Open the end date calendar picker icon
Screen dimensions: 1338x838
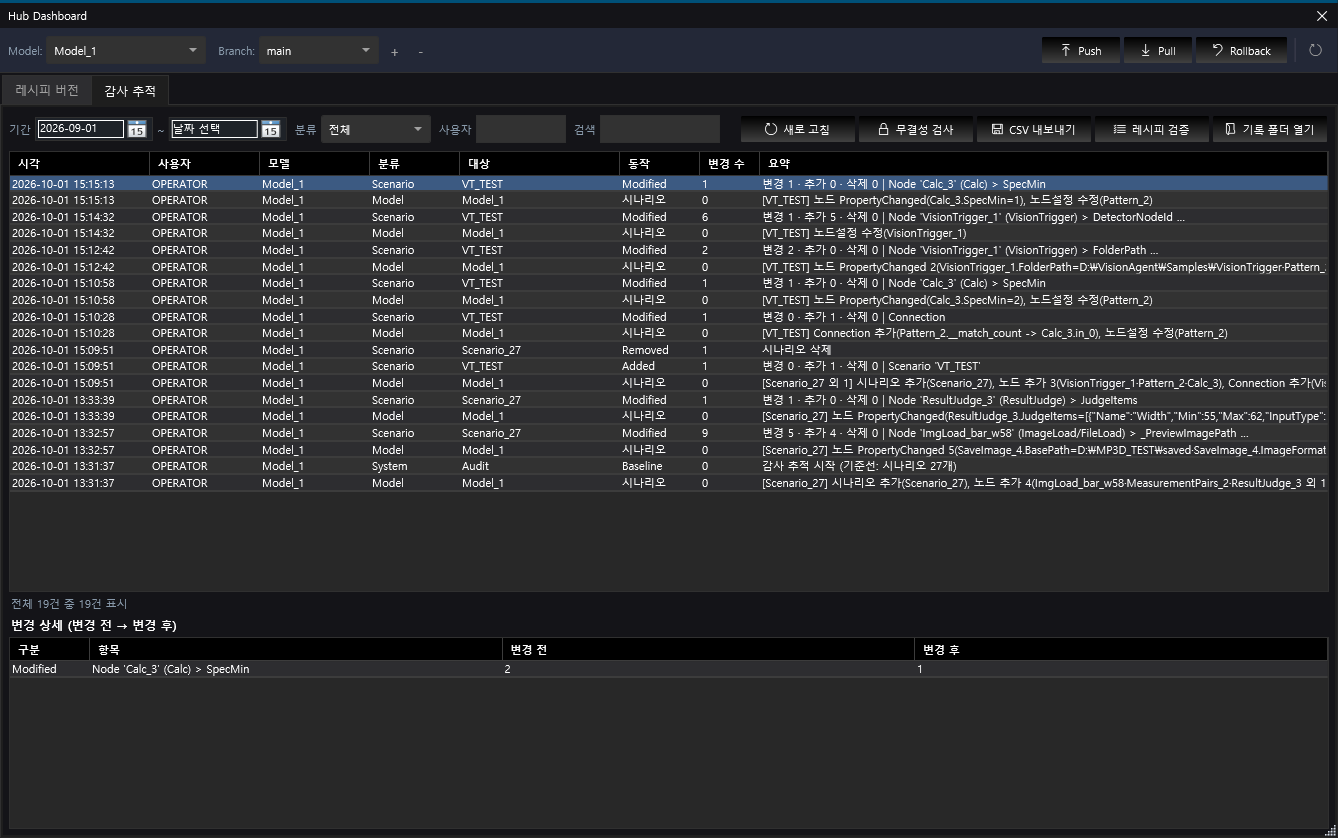pos(270,129)
